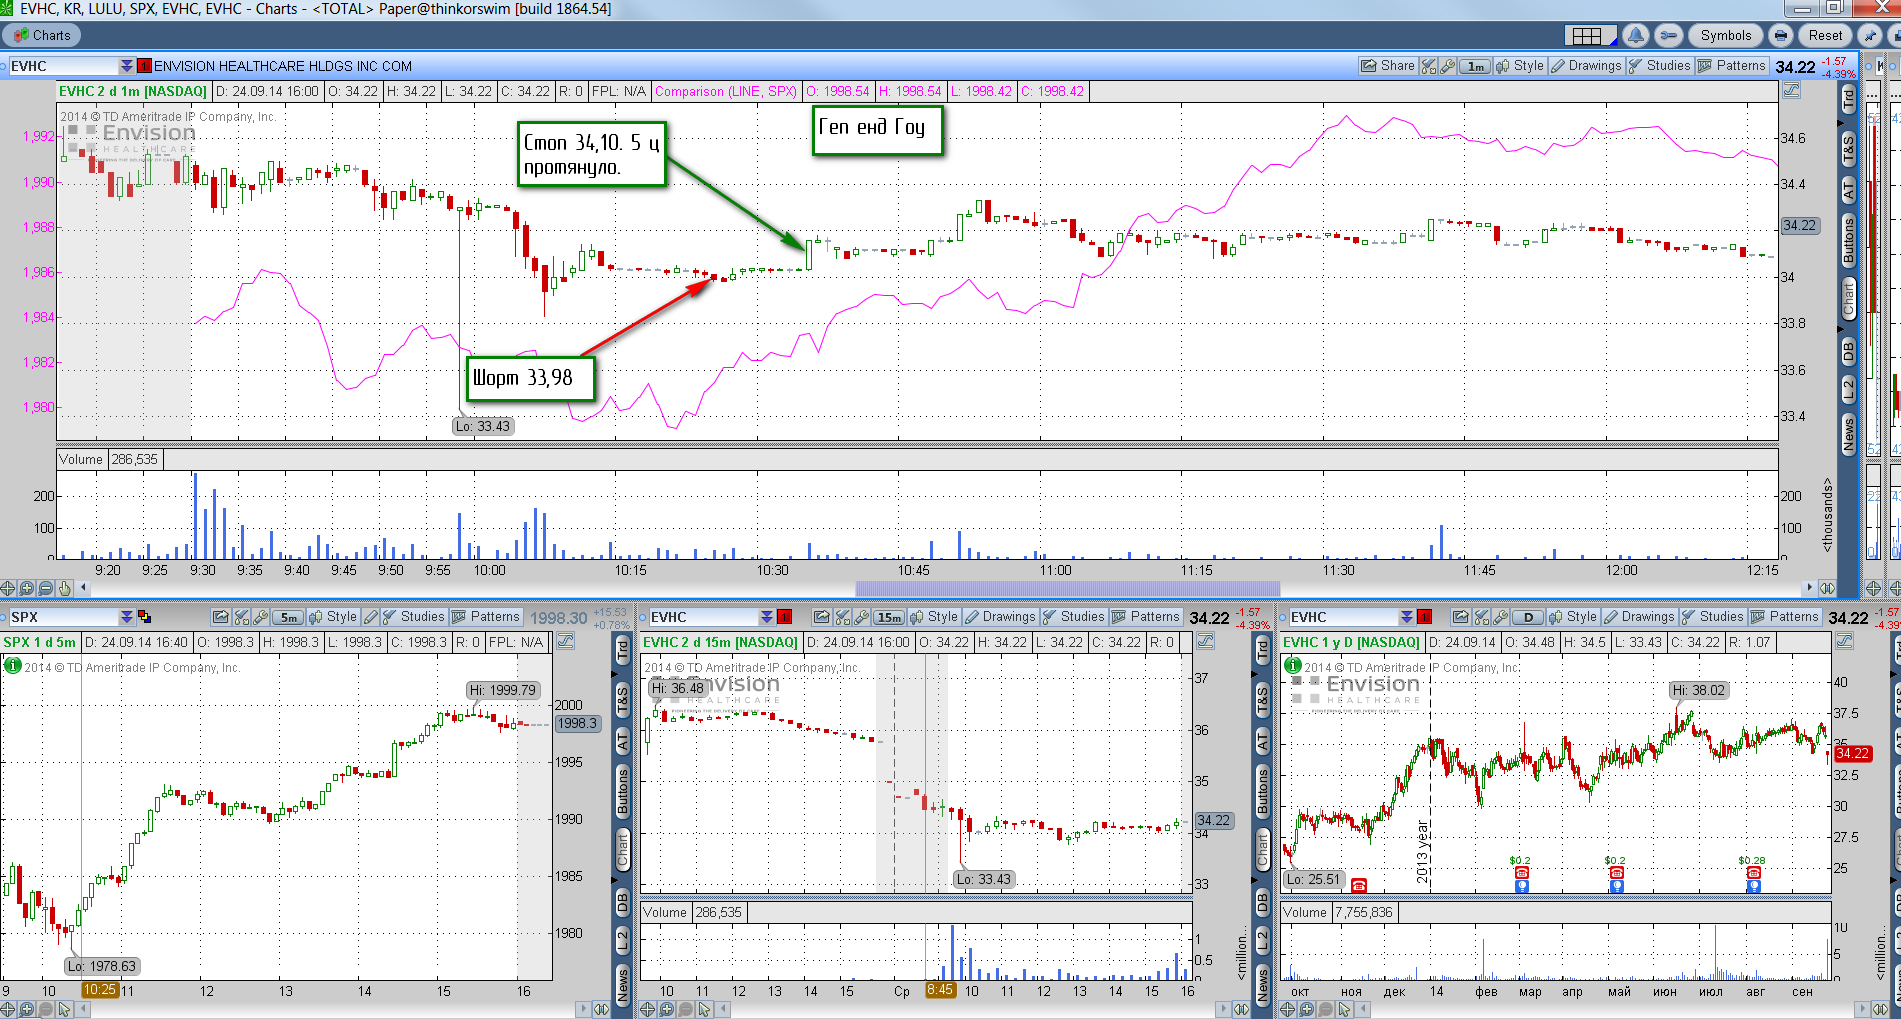This screenshot has width=1901, height=1019.
Task: Expand the SPX symbol dropdown
Action: point(126,617)
